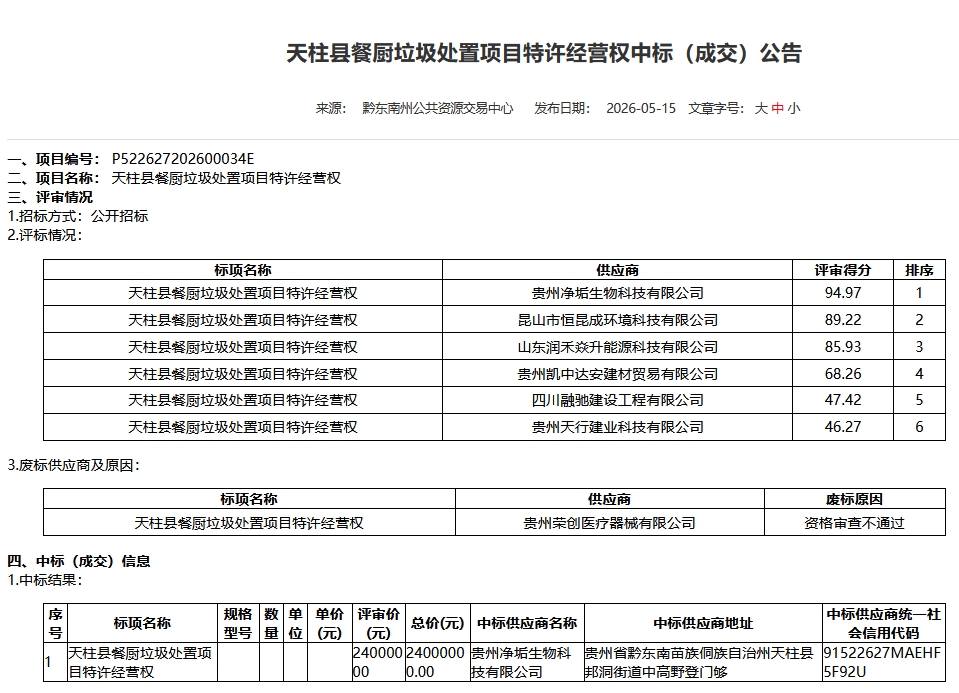
Task: Click the score 89.22
Action: tap(843, 320)
